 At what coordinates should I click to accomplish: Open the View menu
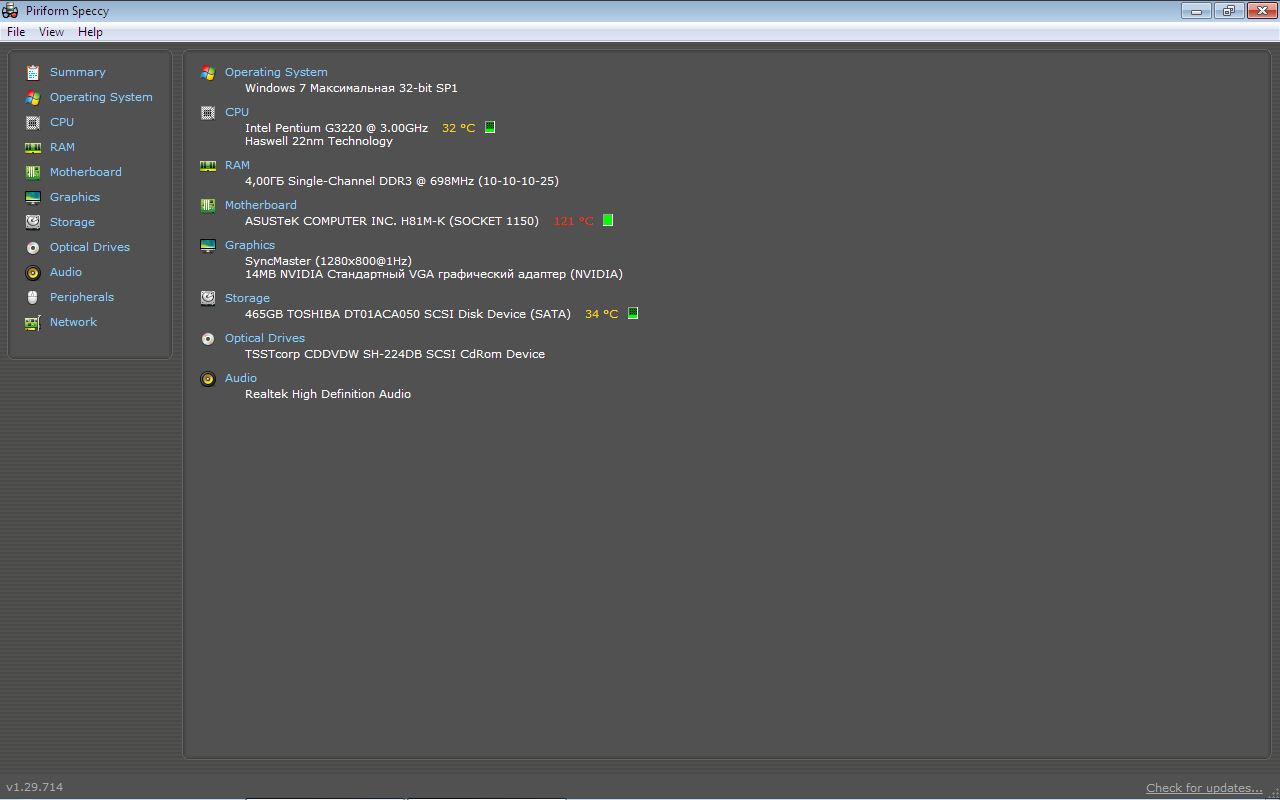pos(51,31)
